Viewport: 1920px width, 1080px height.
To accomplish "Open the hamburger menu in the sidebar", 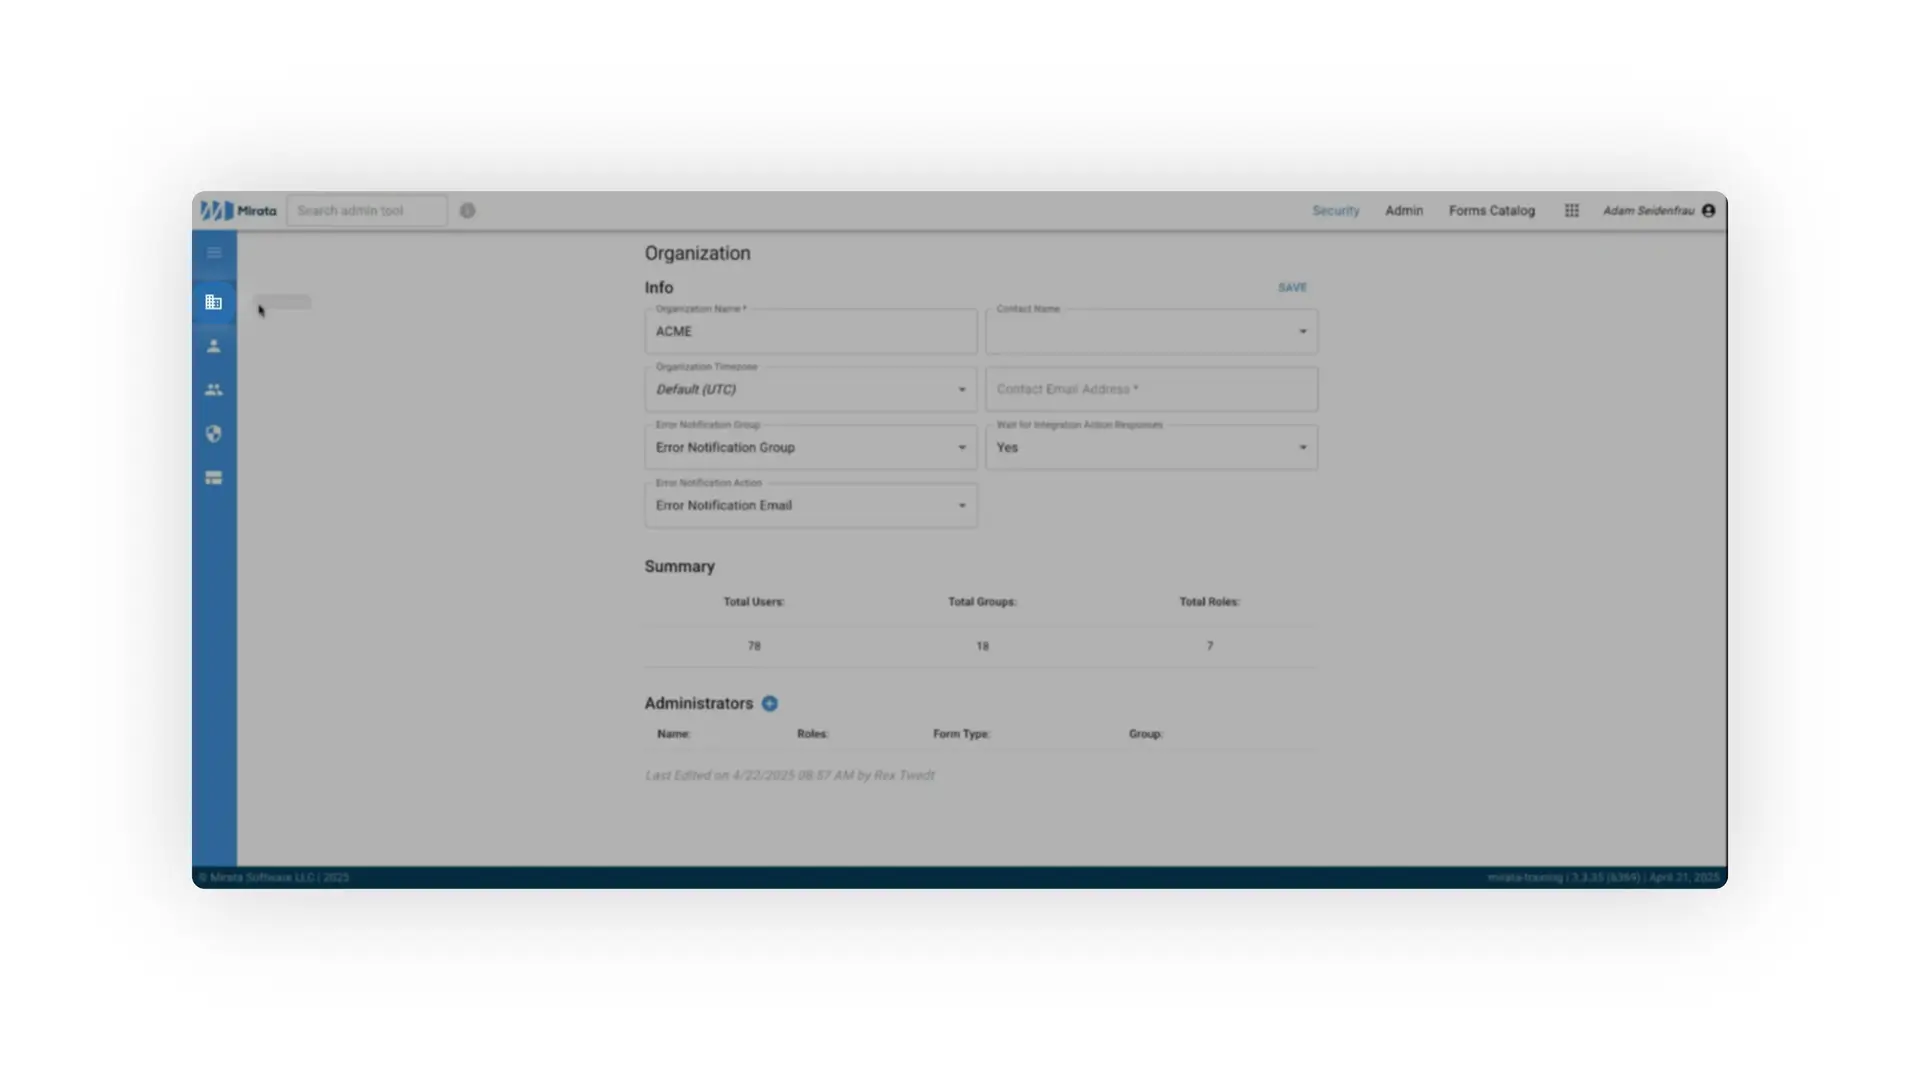I will point(213,252).
